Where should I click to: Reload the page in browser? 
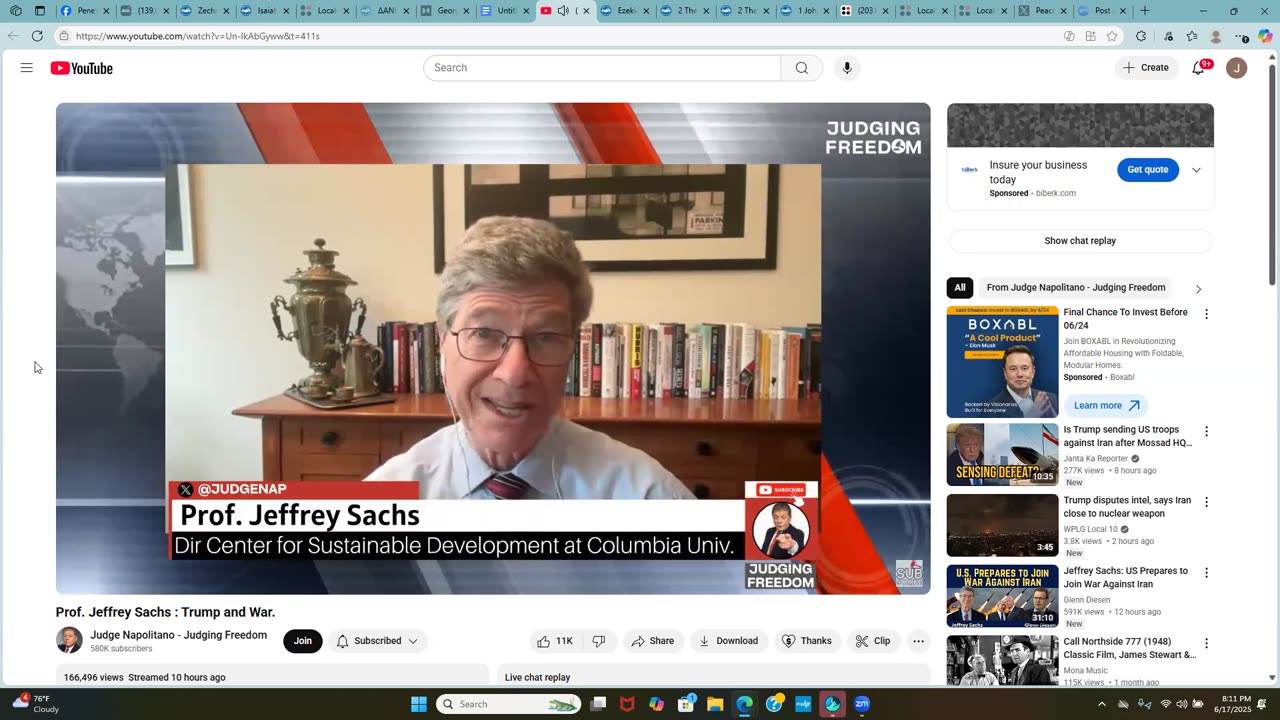(37, 36)
